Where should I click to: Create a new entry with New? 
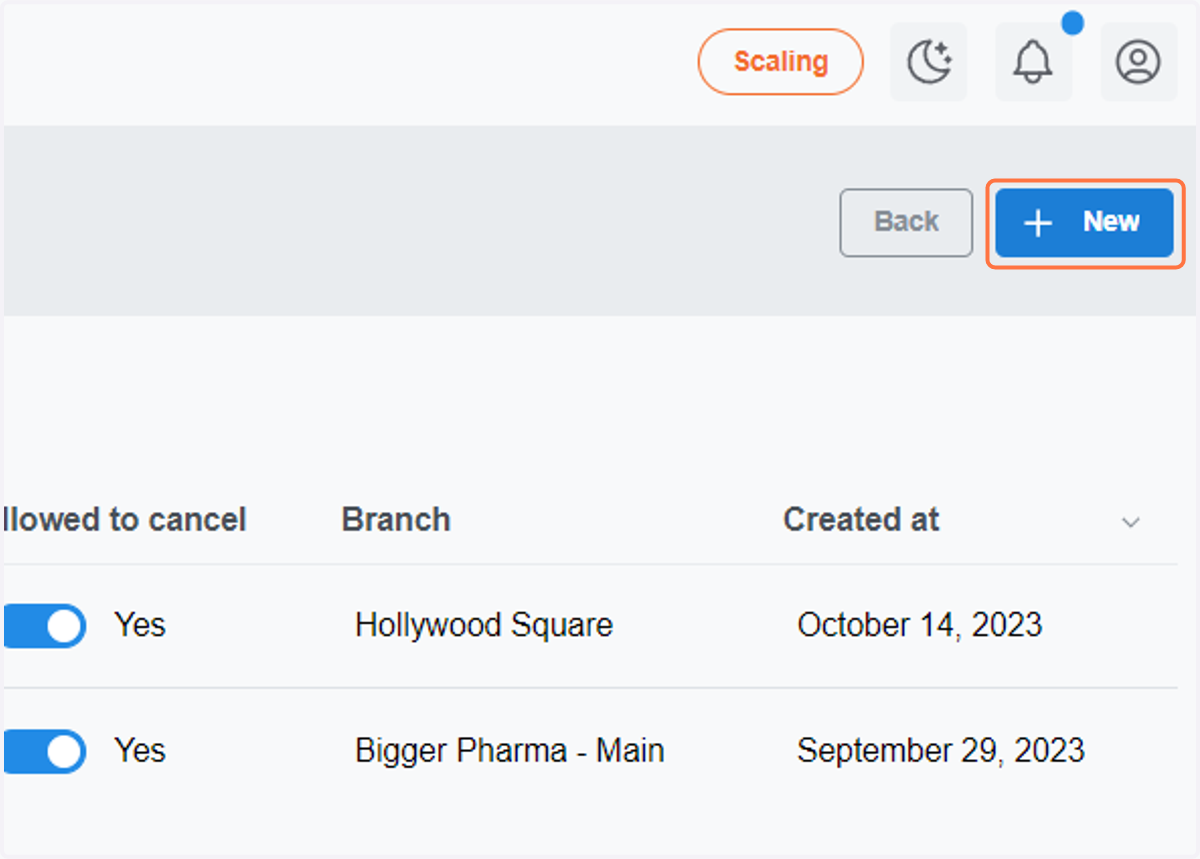1084,222
